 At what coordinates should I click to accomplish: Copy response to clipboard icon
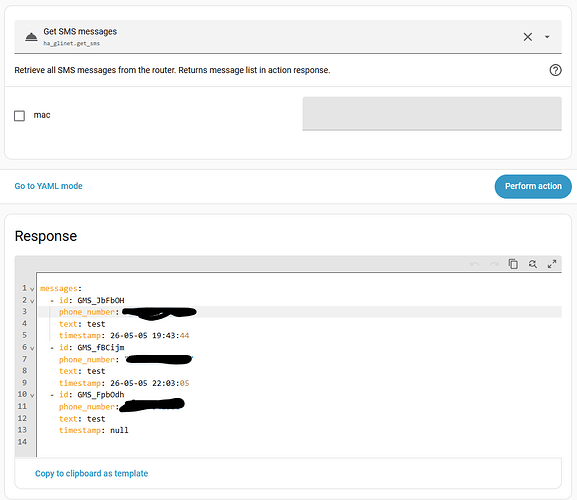(513, 264)
